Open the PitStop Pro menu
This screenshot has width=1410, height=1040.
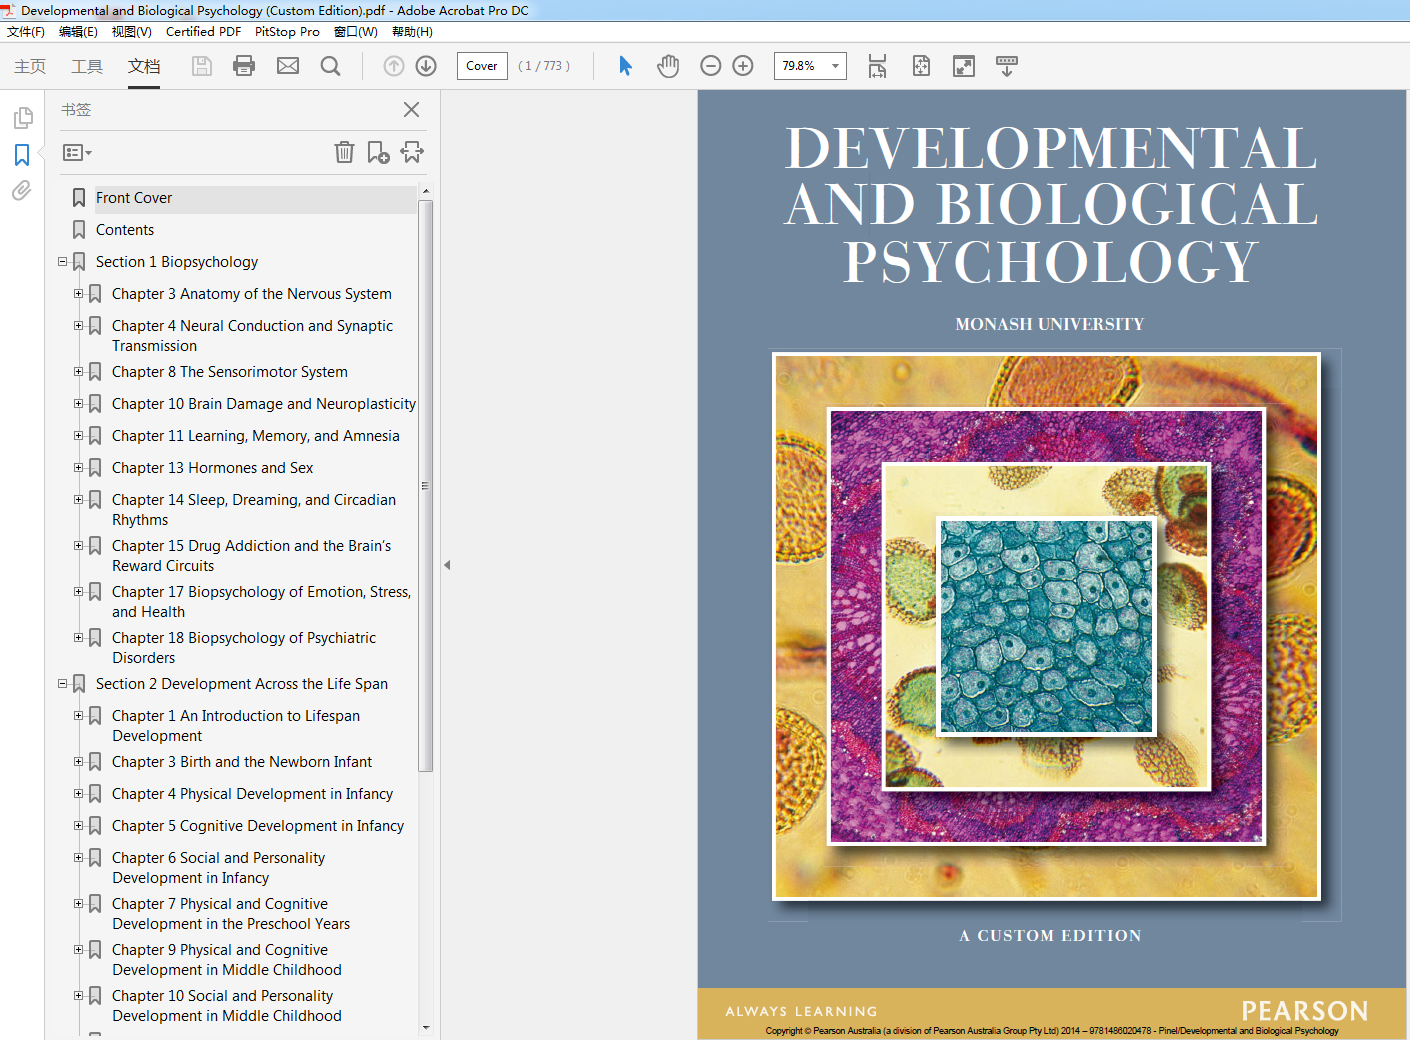point(287,32)
